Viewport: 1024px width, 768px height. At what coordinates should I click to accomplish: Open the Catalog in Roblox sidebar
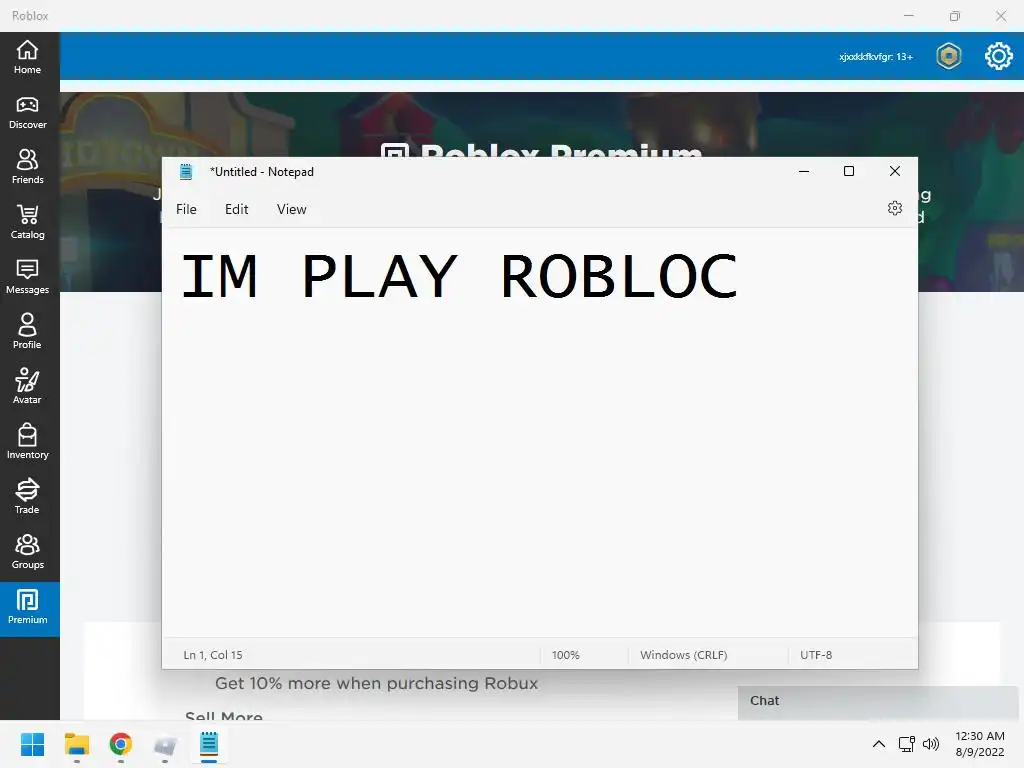(x=27, y=222)
